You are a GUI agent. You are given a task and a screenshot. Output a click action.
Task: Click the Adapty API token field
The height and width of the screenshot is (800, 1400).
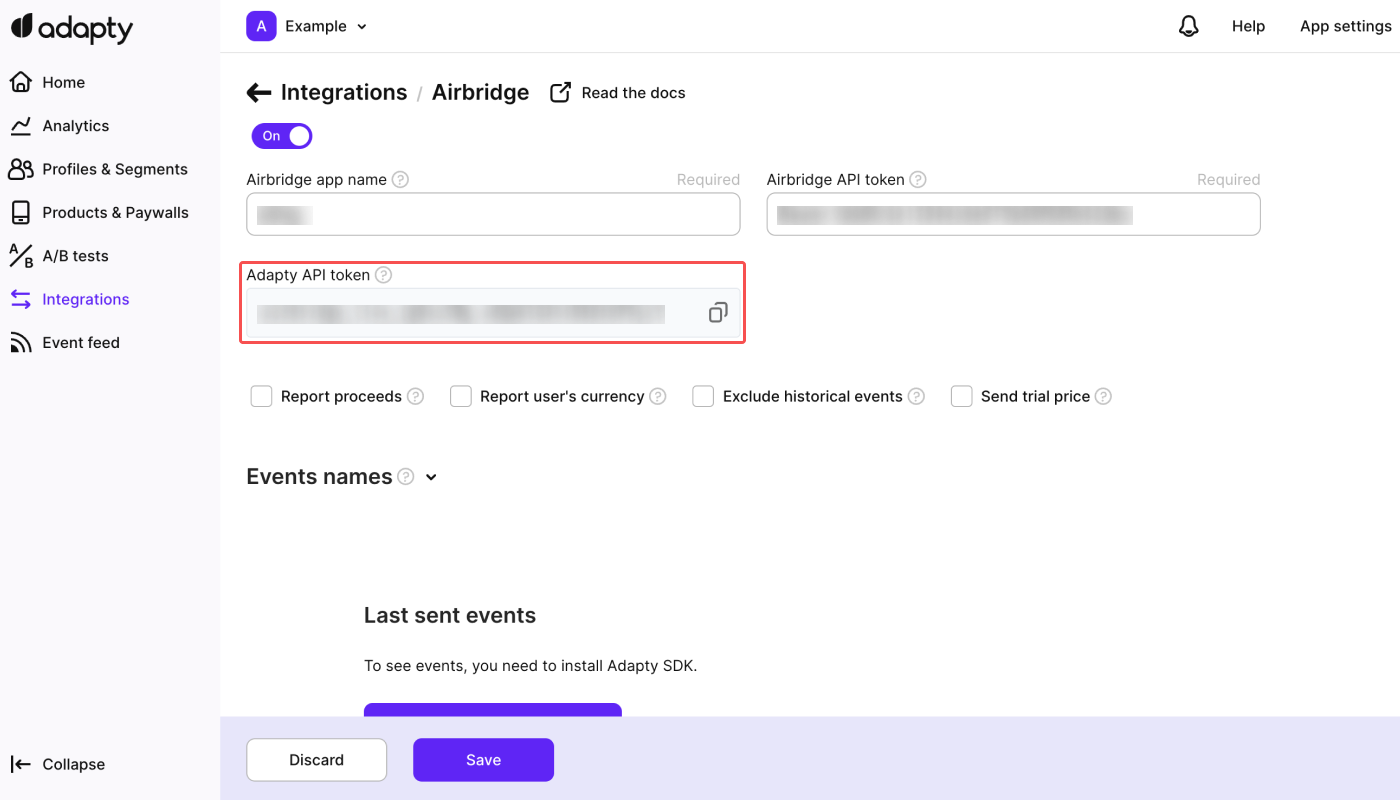493,313
